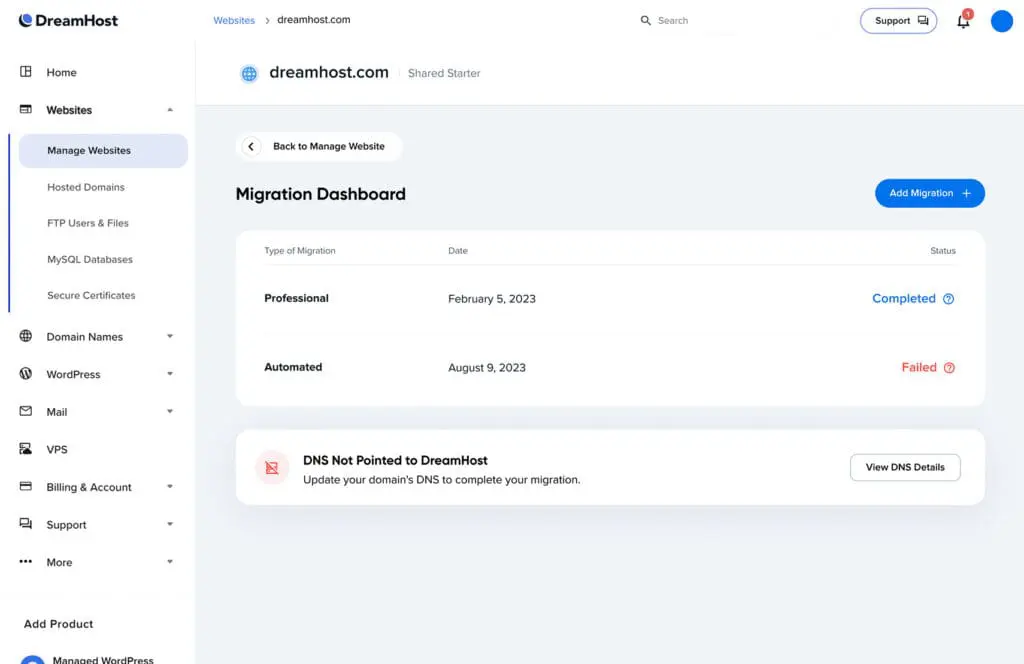Viewport: 1024px width, 664px height.
Task: Select MySQL Databases sidebar item
Action: (x=89, y=259)
